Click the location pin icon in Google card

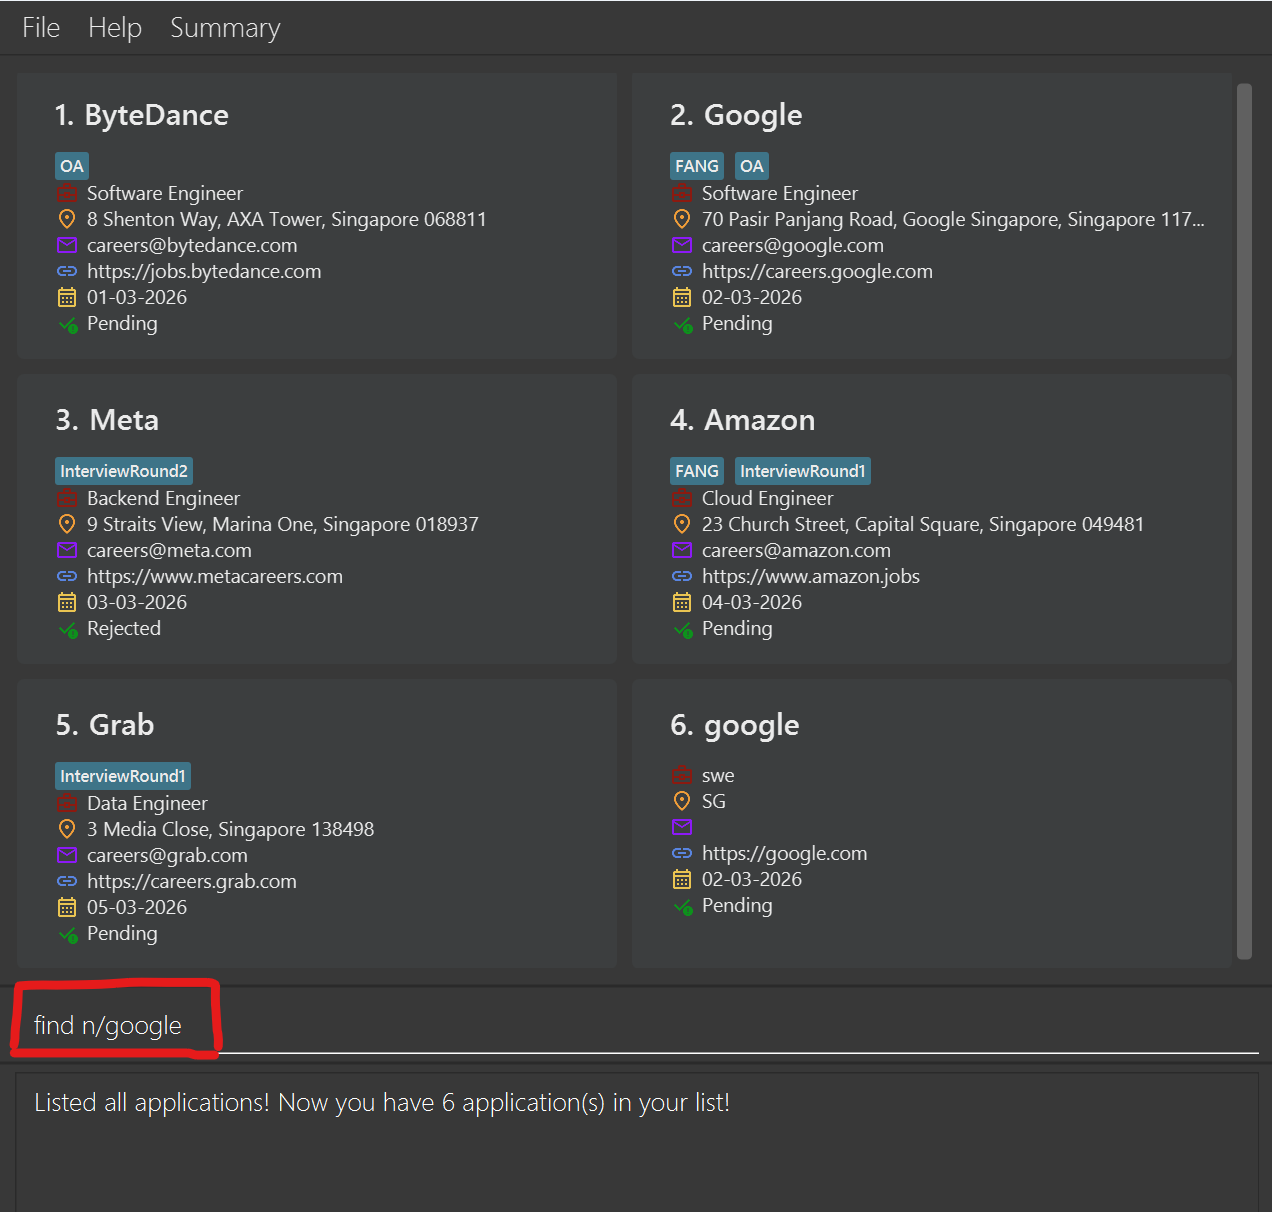point(682,219)
